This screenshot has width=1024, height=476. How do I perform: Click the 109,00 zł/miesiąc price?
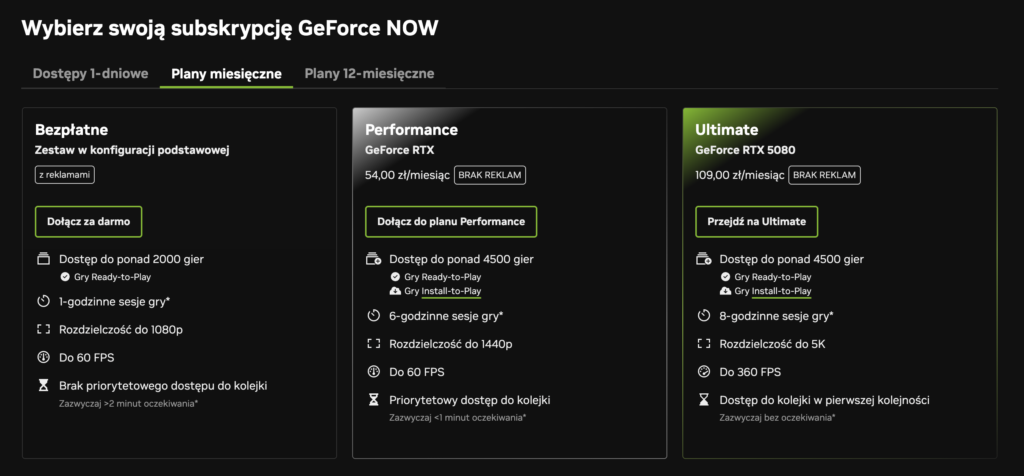point(740,176)
